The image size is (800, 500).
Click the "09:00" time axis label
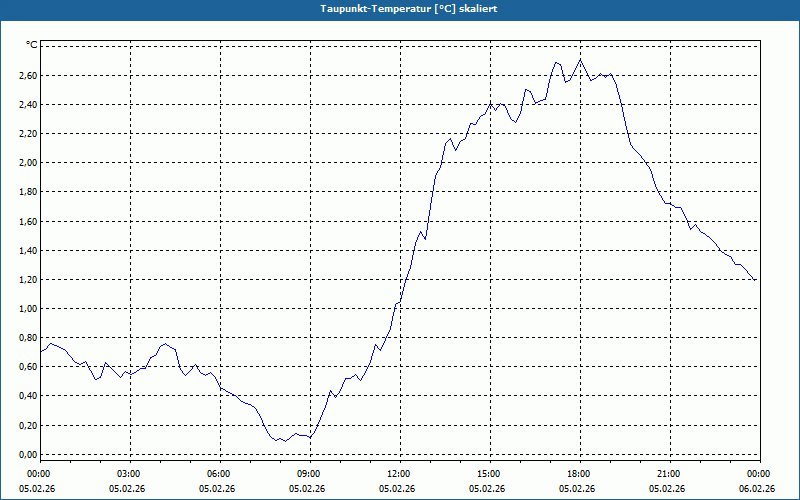[x=310, y=474]
